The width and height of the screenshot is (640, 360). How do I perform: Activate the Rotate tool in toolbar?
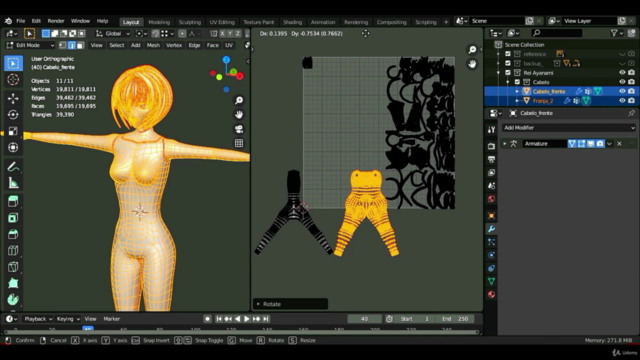click(13, 115)
